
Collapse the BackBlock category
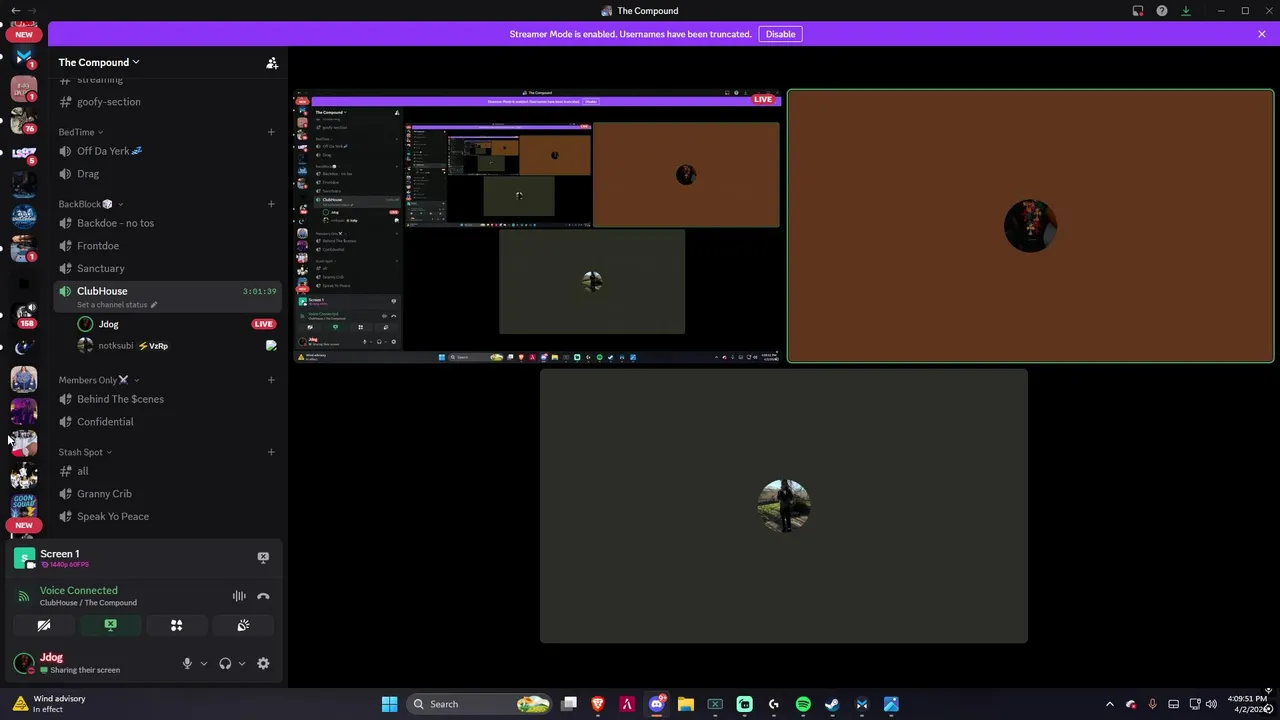point(91,204)
